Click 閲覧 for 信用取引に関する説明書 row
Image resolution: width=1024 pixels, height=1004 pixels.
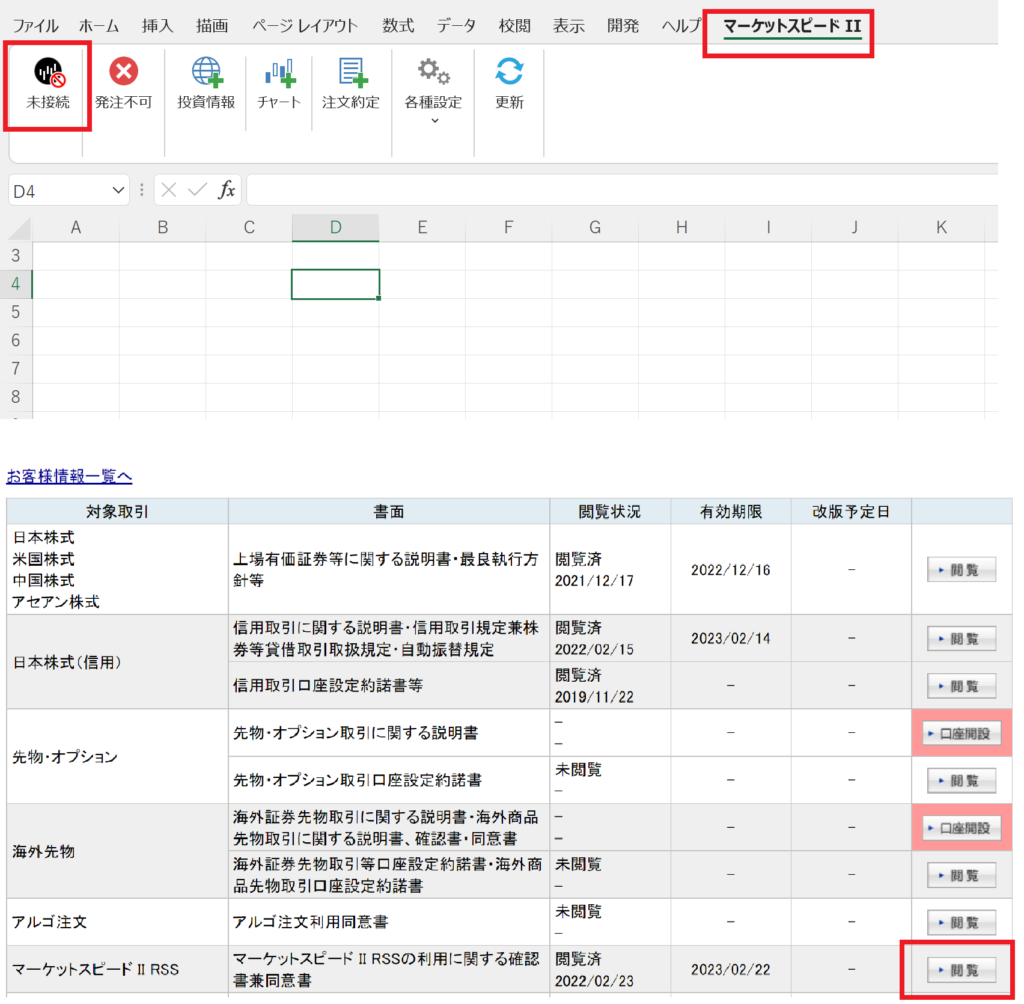962,638
